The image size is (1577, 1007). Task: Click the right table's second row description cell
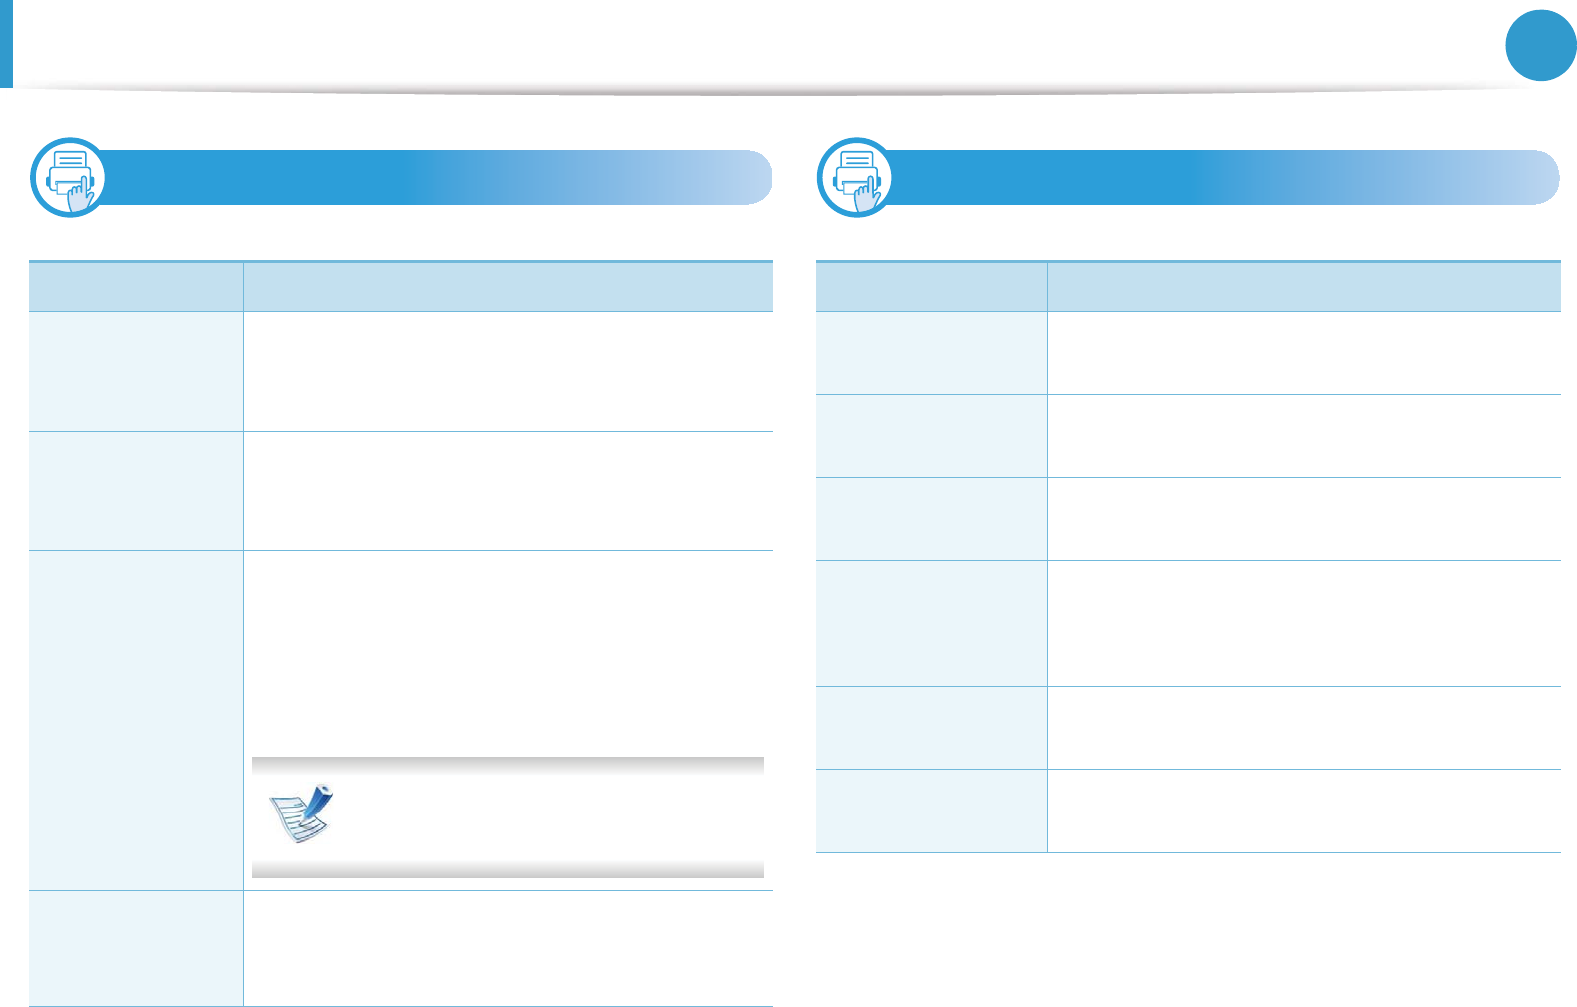(x=1304, y=436)
